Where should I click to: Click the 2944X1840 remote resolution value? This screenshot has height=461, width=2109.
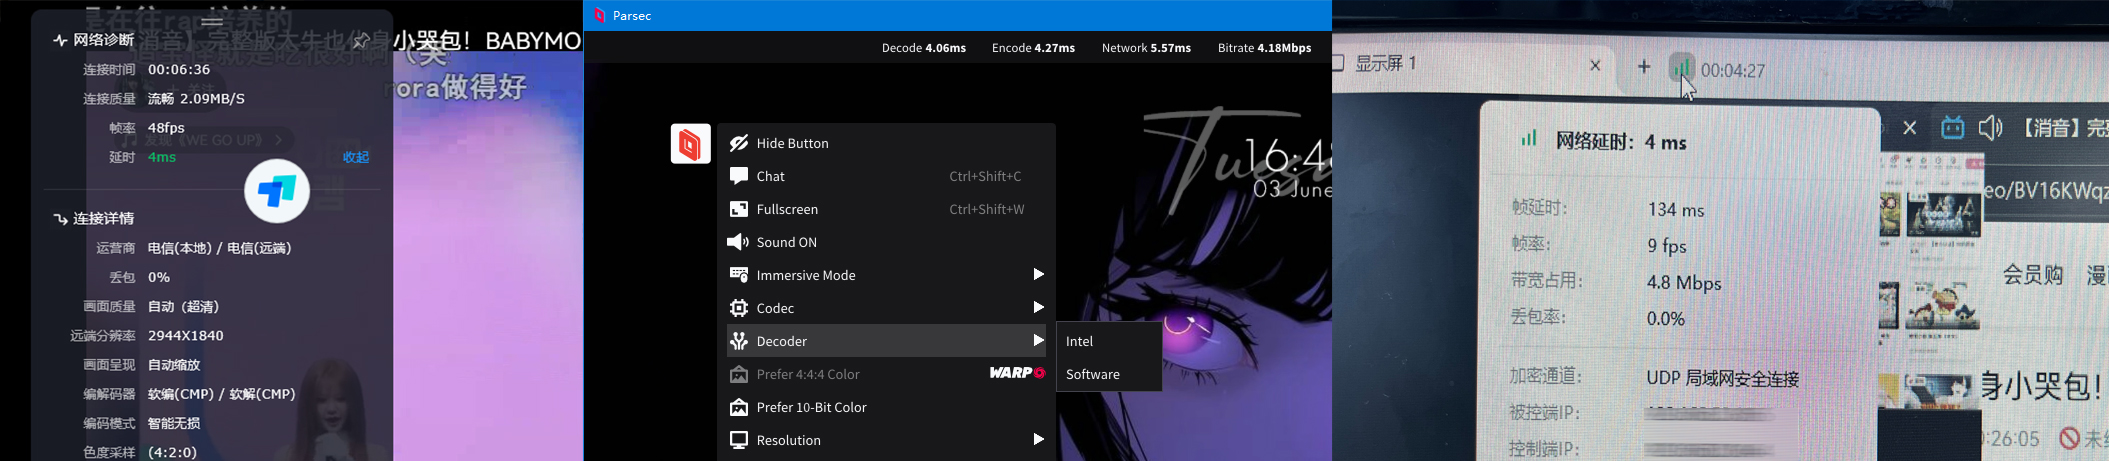coord(186,335)
